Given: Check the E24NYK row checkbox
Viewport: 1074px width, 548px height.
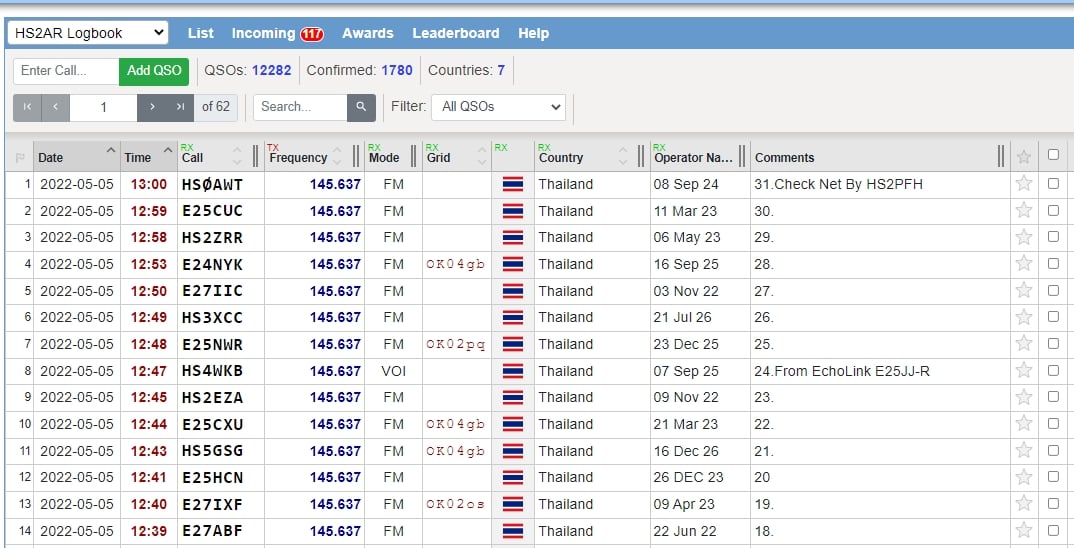Looking at the screenshot, I should (x=1053, y=263).
